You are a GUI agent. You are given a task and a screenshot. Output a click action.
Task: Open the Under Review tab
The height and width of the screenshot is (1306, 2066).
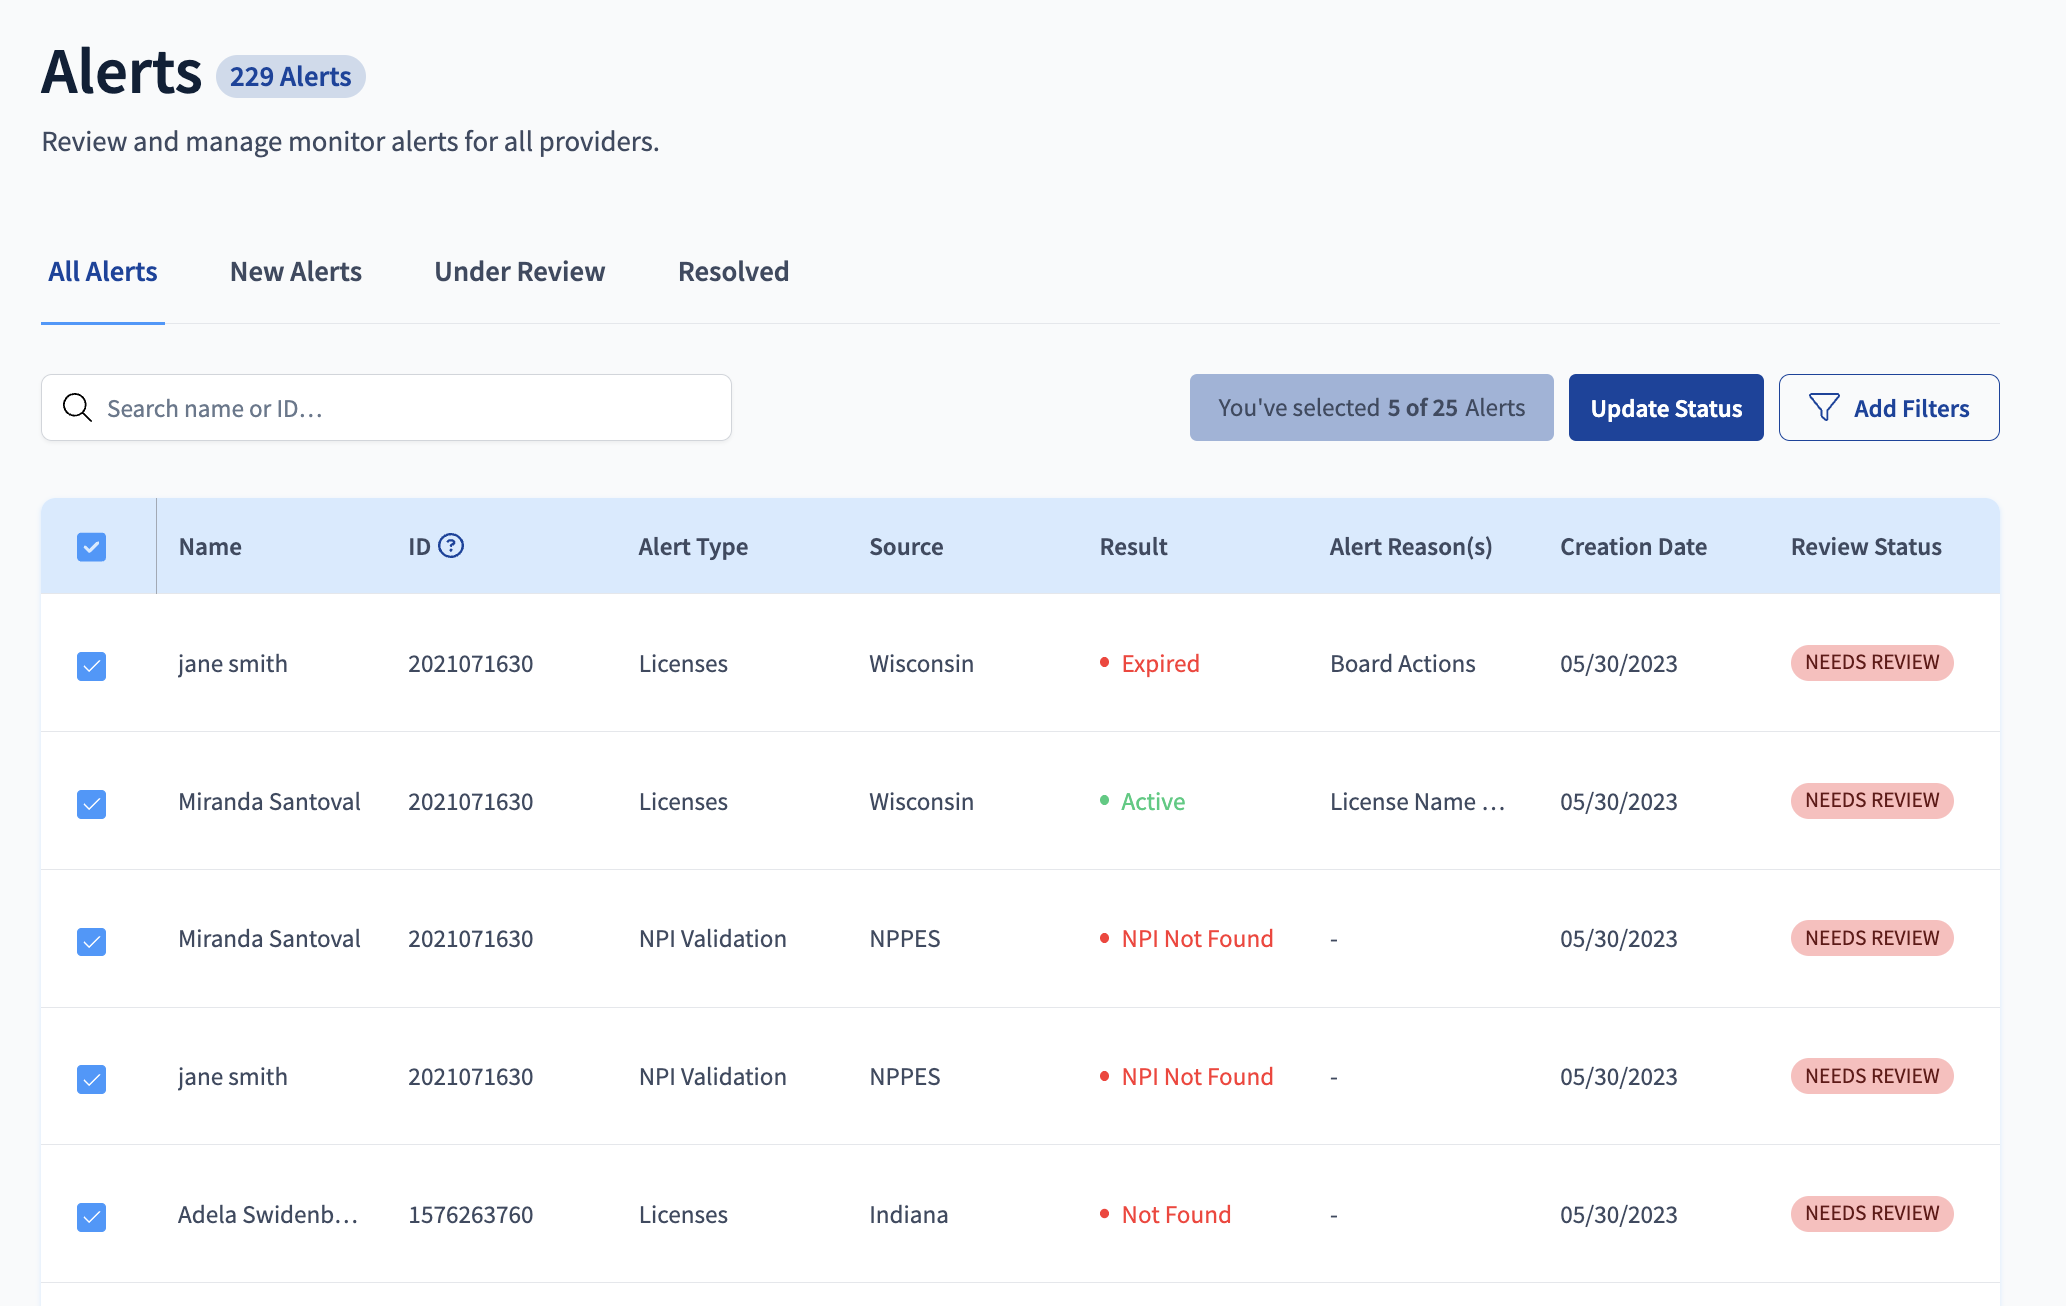[x=520, y=272]
